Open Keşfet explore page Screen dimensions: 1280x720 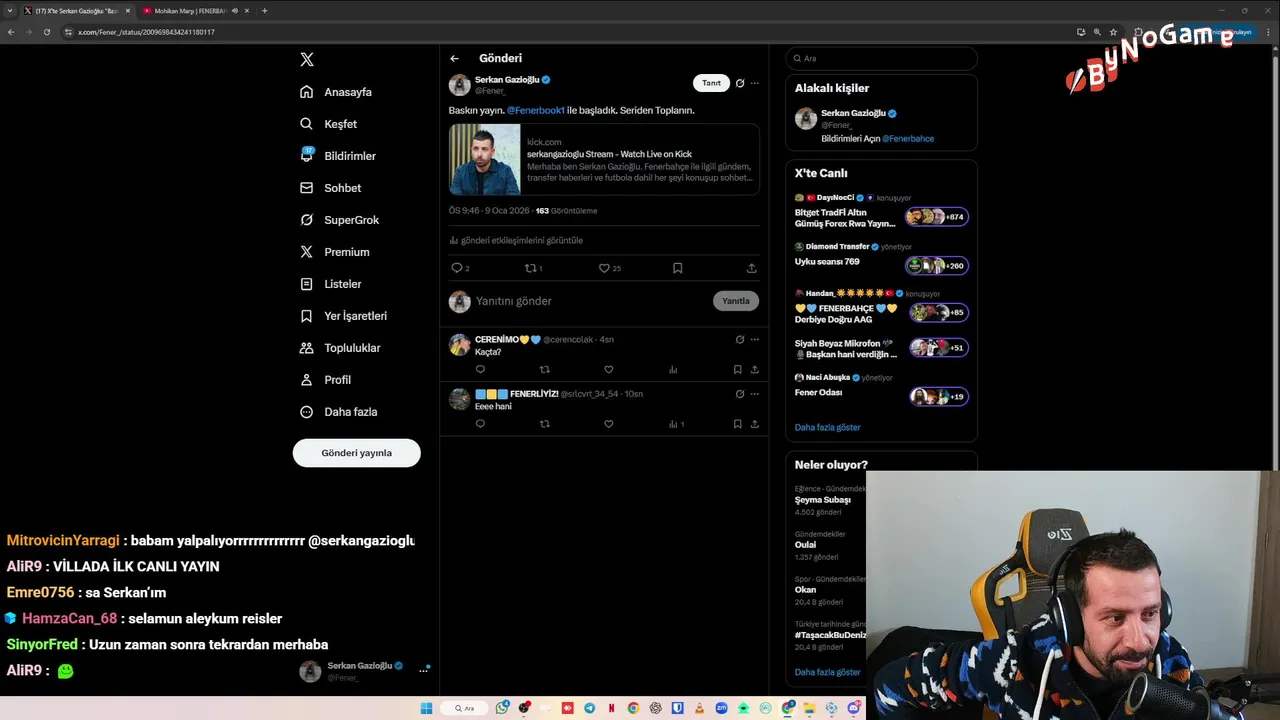329,124
